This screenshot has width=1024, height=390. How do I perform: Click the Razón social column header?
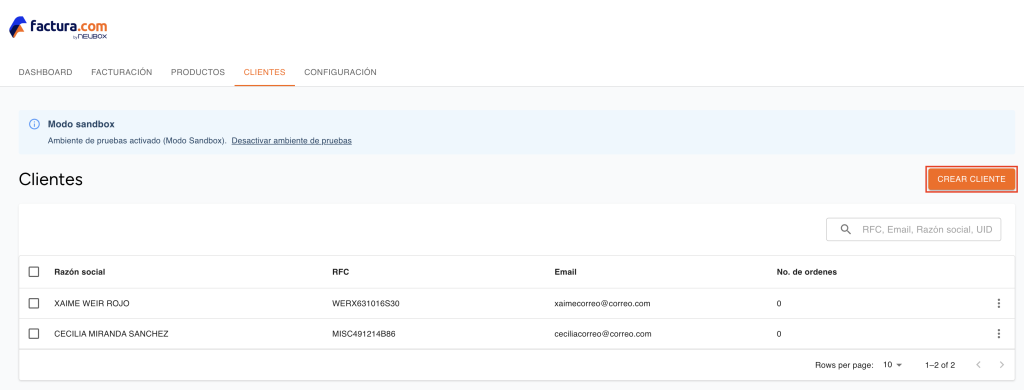[80, 272]
